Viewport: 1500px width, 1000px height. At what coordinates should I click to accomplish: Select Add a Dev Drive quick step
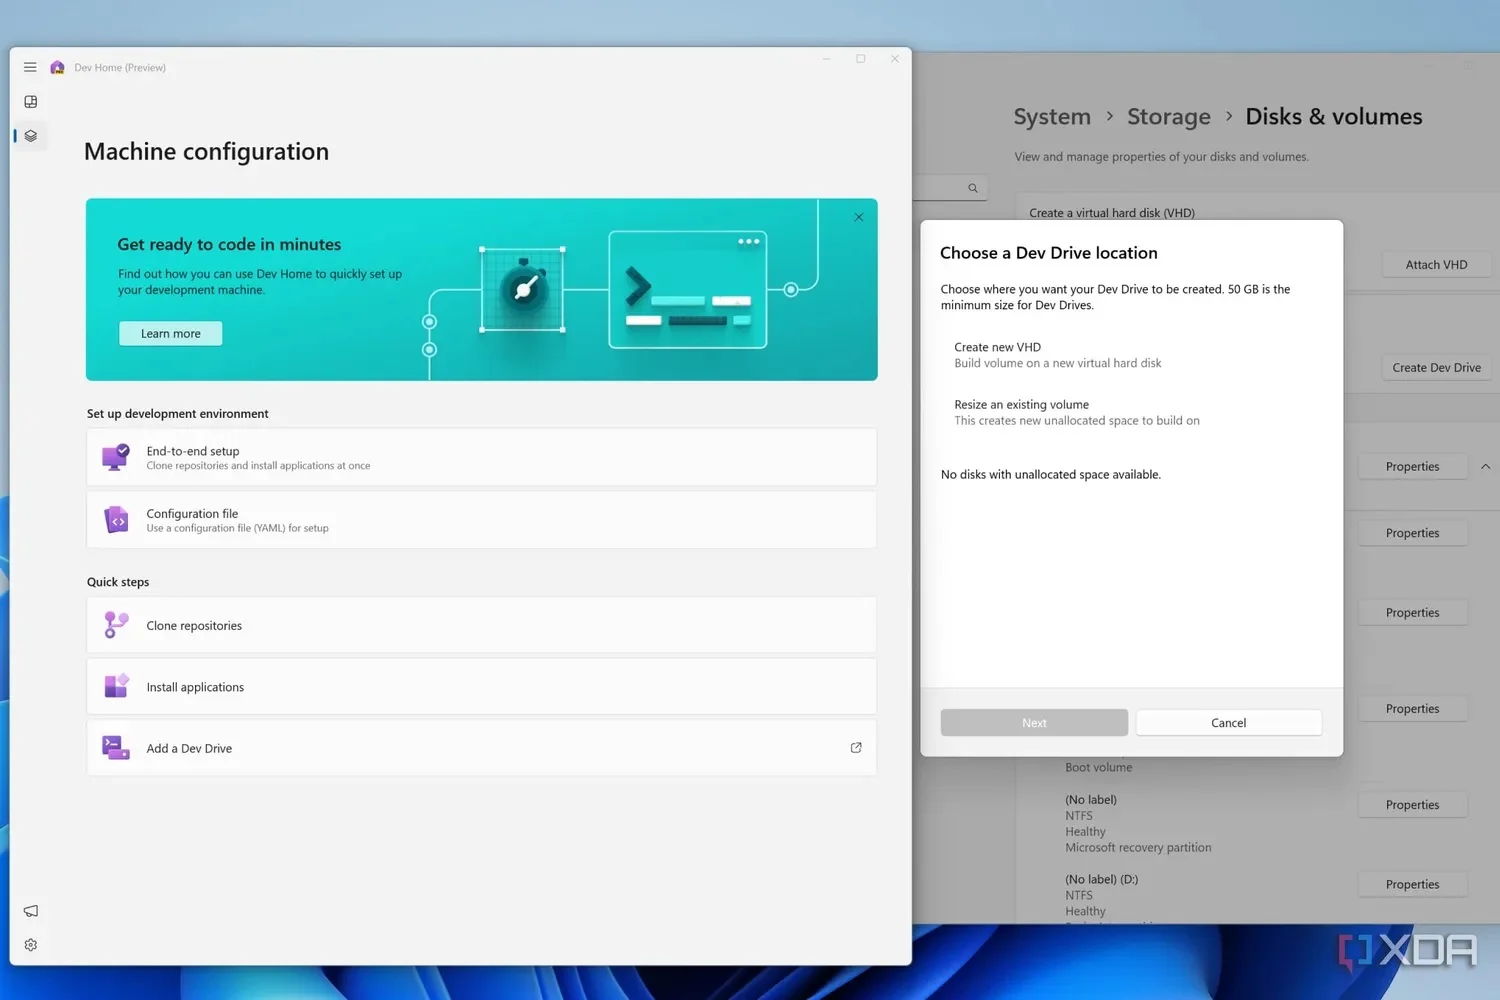point(481,748)
